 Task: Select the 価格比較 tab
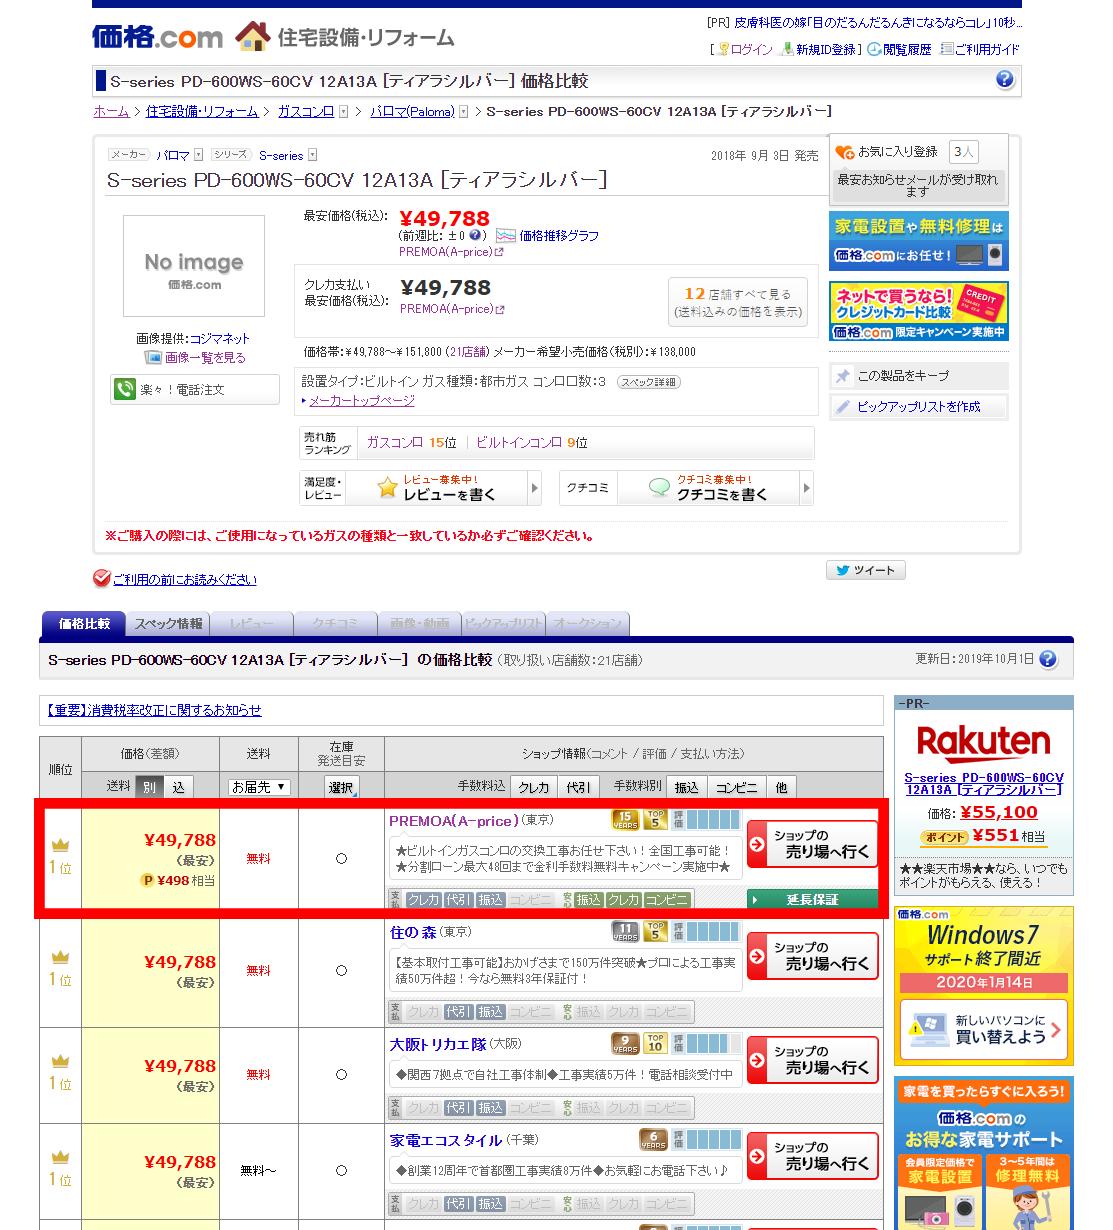(x=83, y=623)
